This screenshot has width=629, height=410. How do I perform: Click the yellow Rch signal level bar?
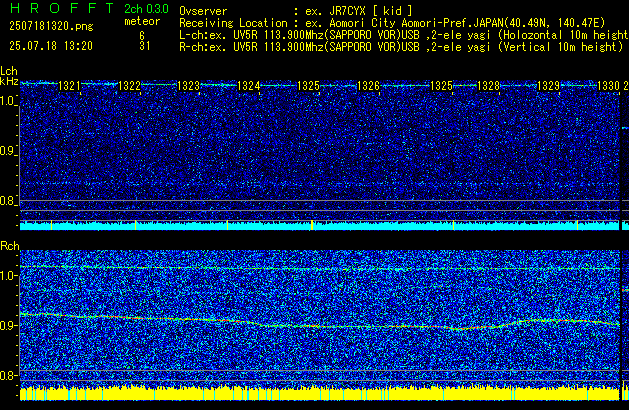[x=320, y=393]
